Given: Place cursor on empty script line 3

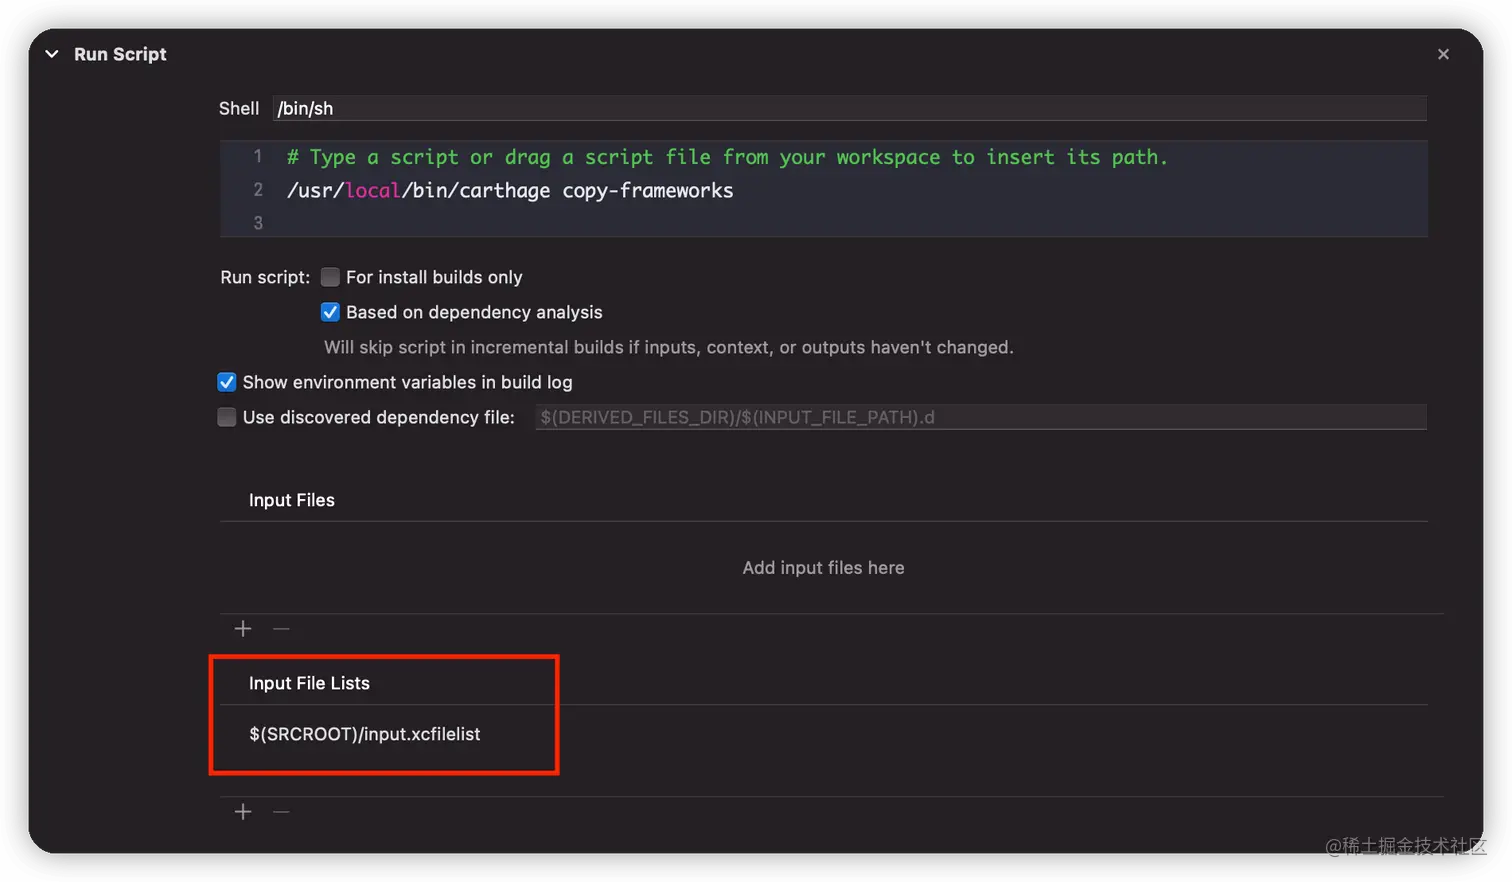Looking at the screenshot, I should [x=824, y=223].
